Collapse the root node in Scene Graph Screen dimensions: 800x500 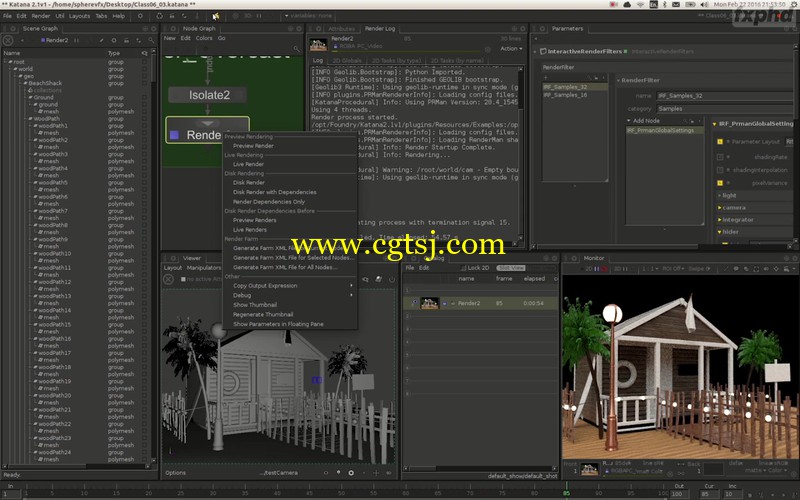5,62
